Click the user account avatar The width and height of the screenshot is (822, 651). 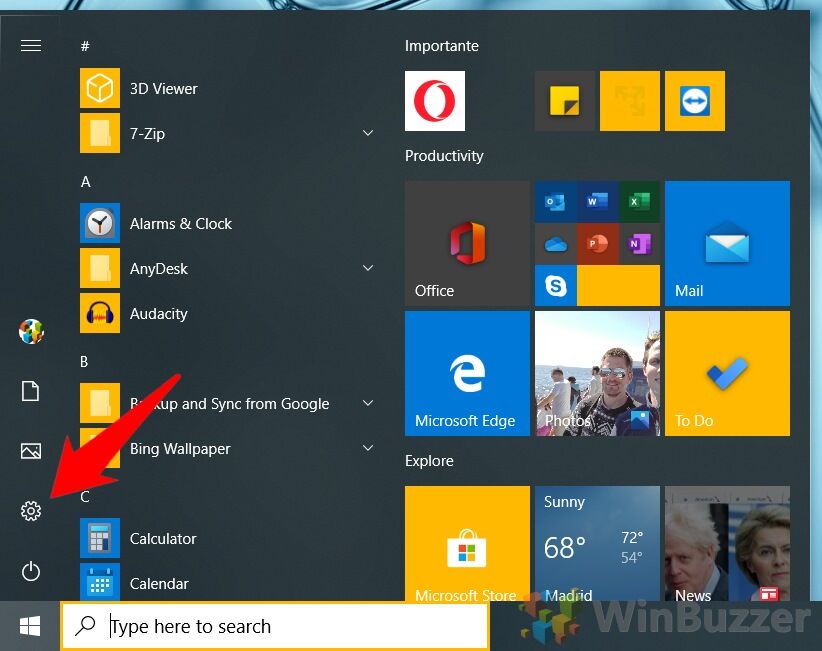(x=31, y=331)
